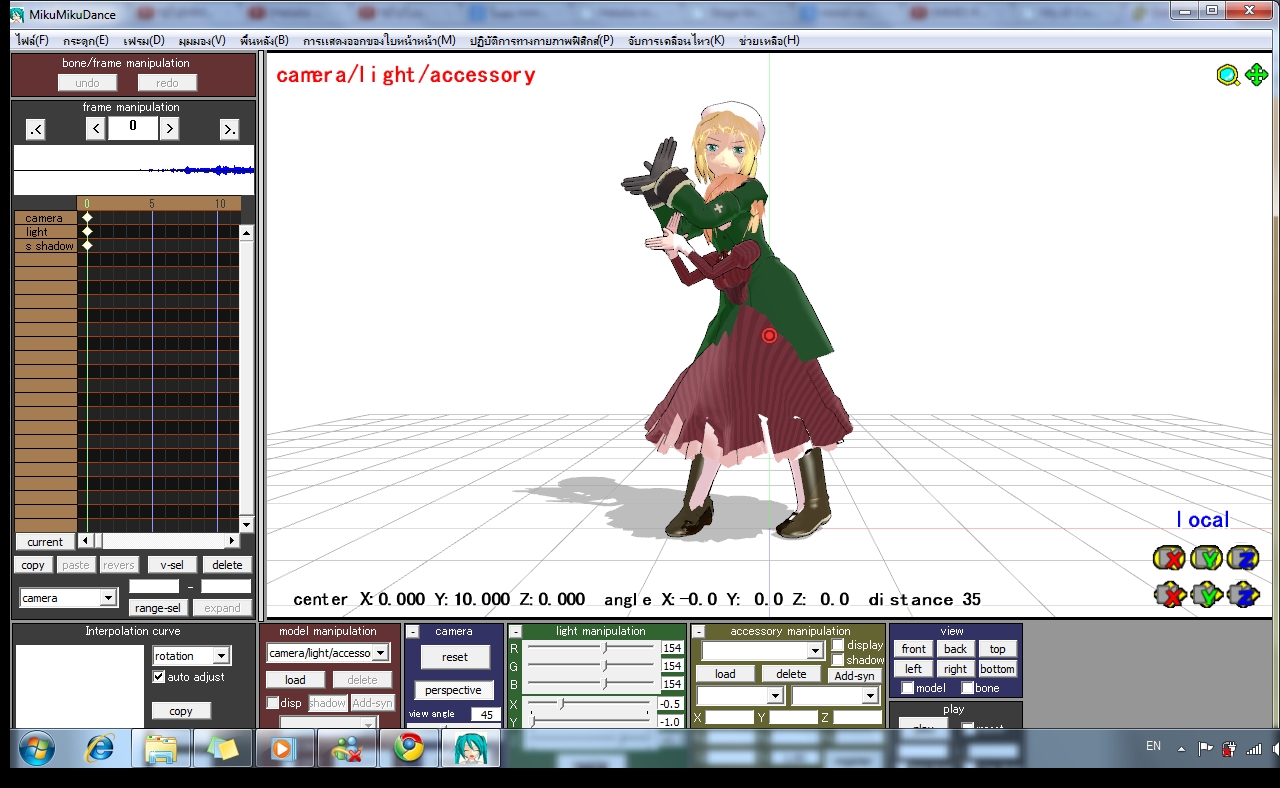1280x788 pixels.
Task: Click the light G color slider
Action: pyautogui.click(x=590, y=666)
